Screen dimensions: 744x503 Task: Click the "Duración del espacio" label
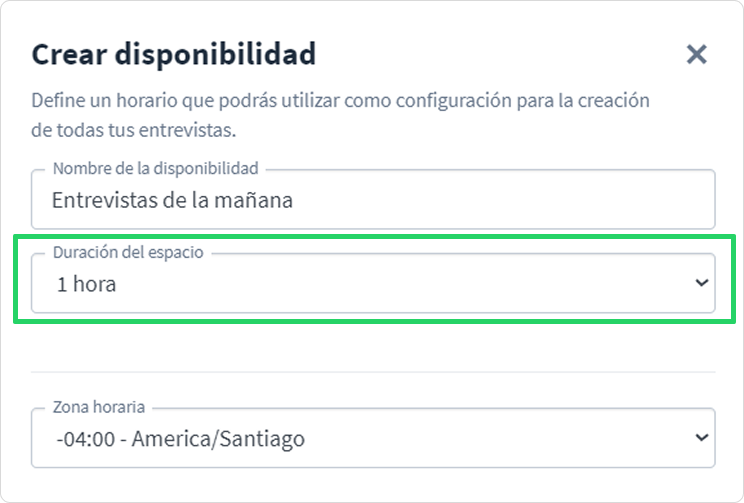coord(128,252)
